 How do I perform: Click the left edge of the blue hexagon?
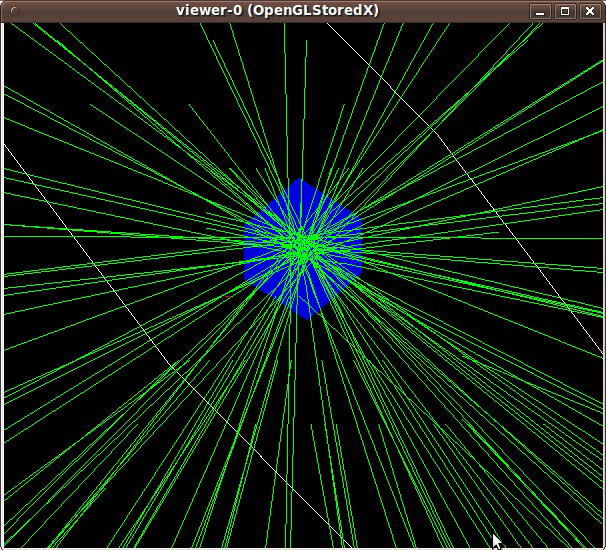[245, 250]
